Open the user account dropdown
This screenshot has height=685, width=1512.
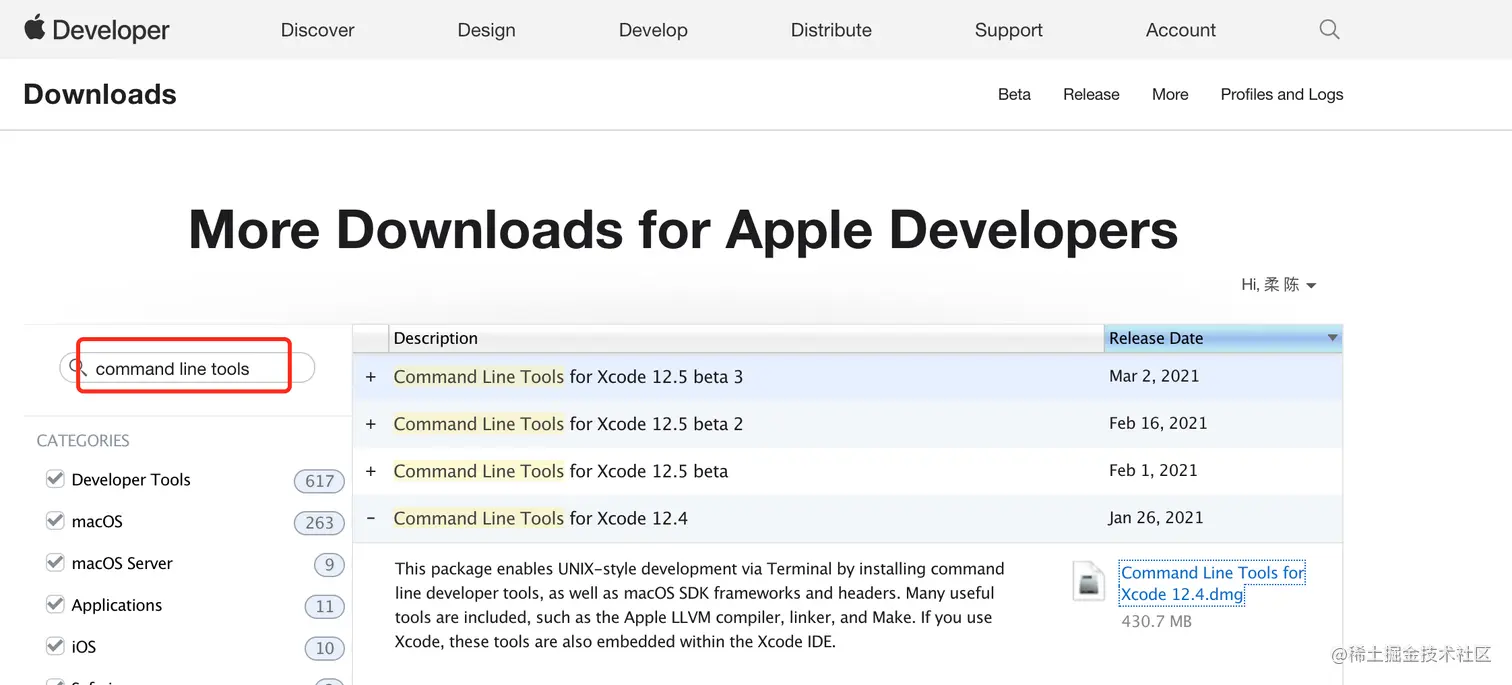(1279, 285)
